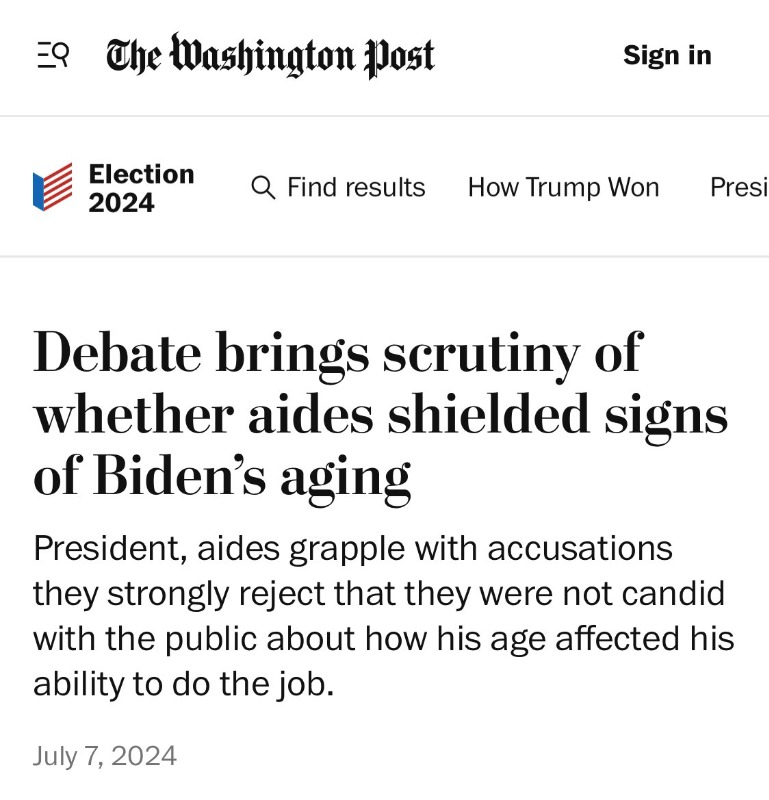
Task: Click the text "ability to do the job."
Action: click(183, 683)
